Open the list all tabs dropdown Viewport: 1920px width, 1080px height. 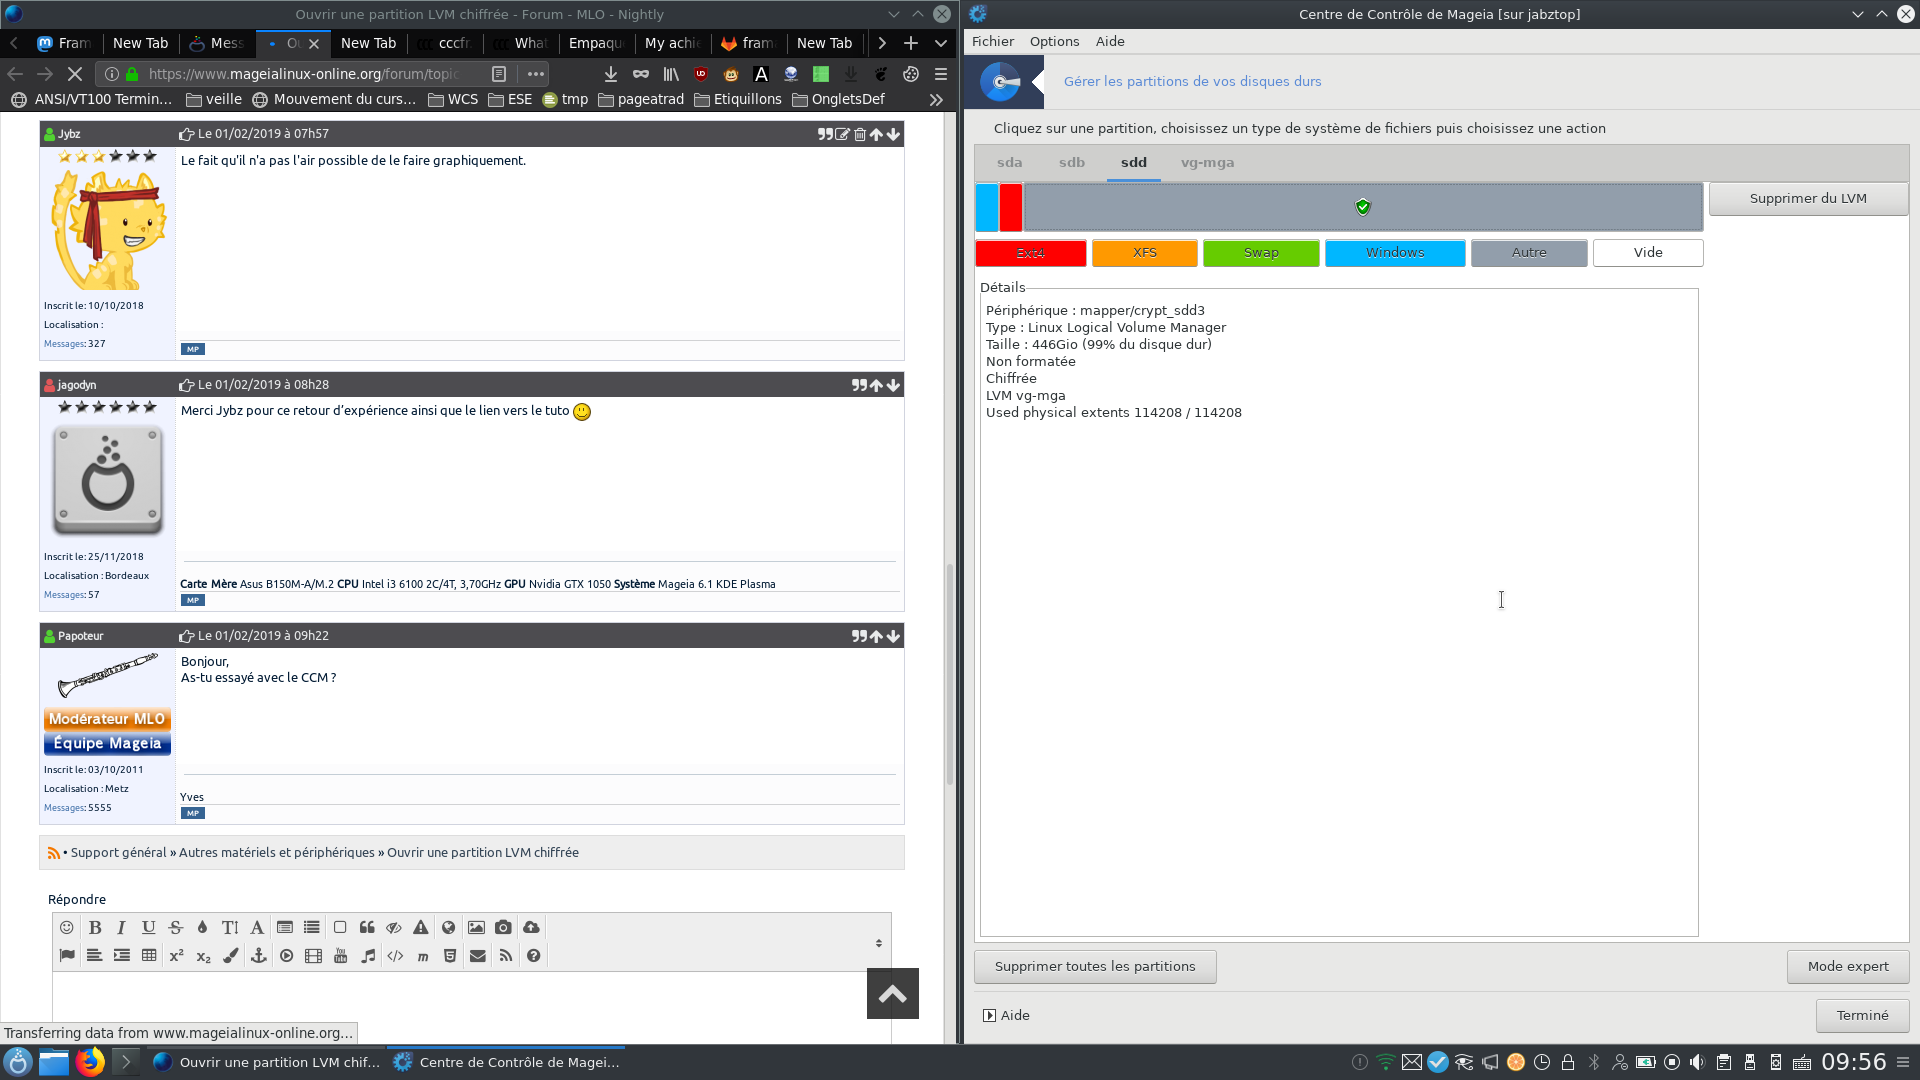(941, 43)
